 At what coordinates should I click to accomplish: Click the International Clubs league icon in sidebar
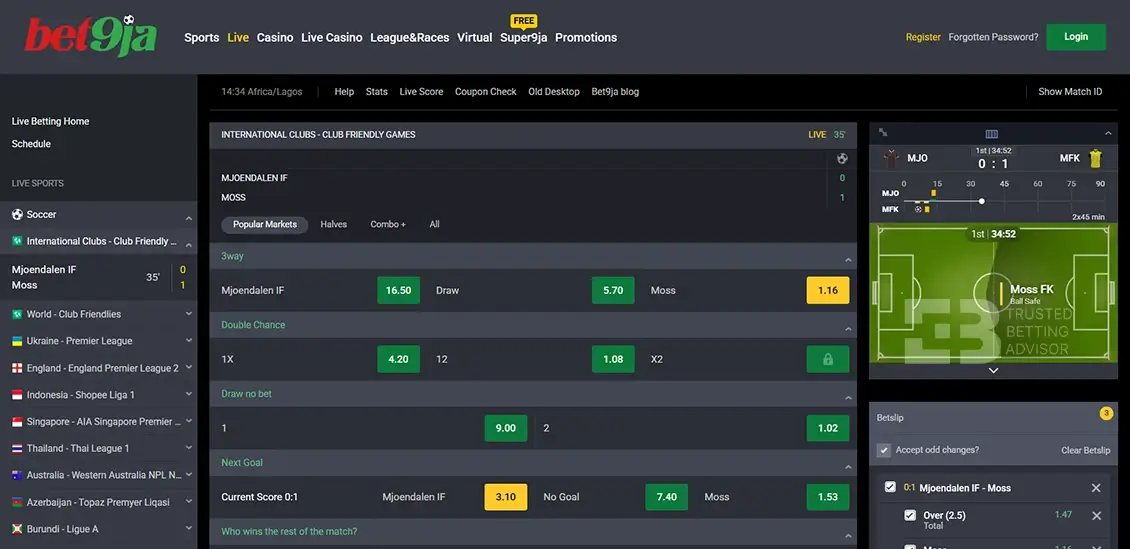coord(17,241)
